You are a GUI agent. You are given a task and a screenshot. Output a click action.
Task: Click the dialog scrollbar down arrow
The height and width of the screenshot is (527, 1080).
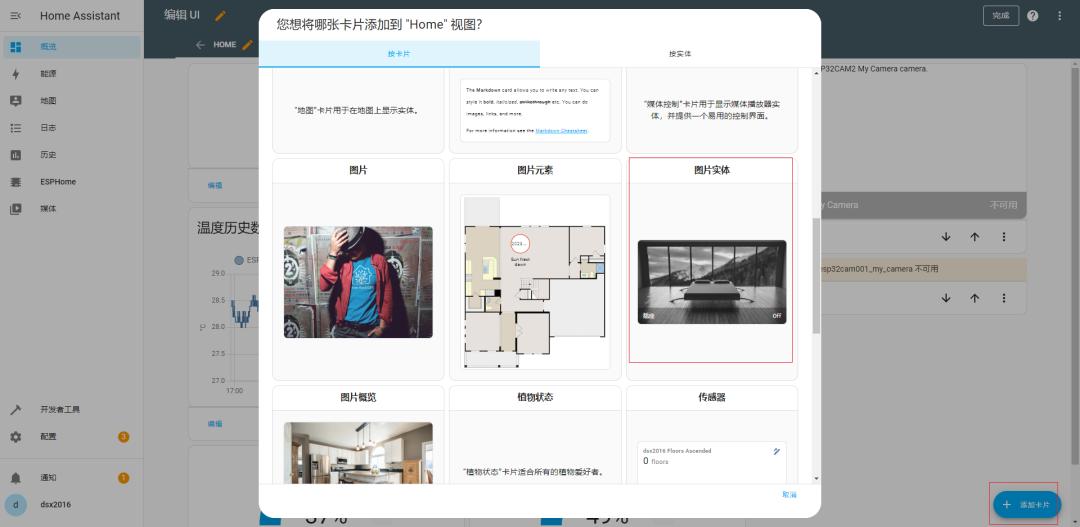click(x=816, y=478)
